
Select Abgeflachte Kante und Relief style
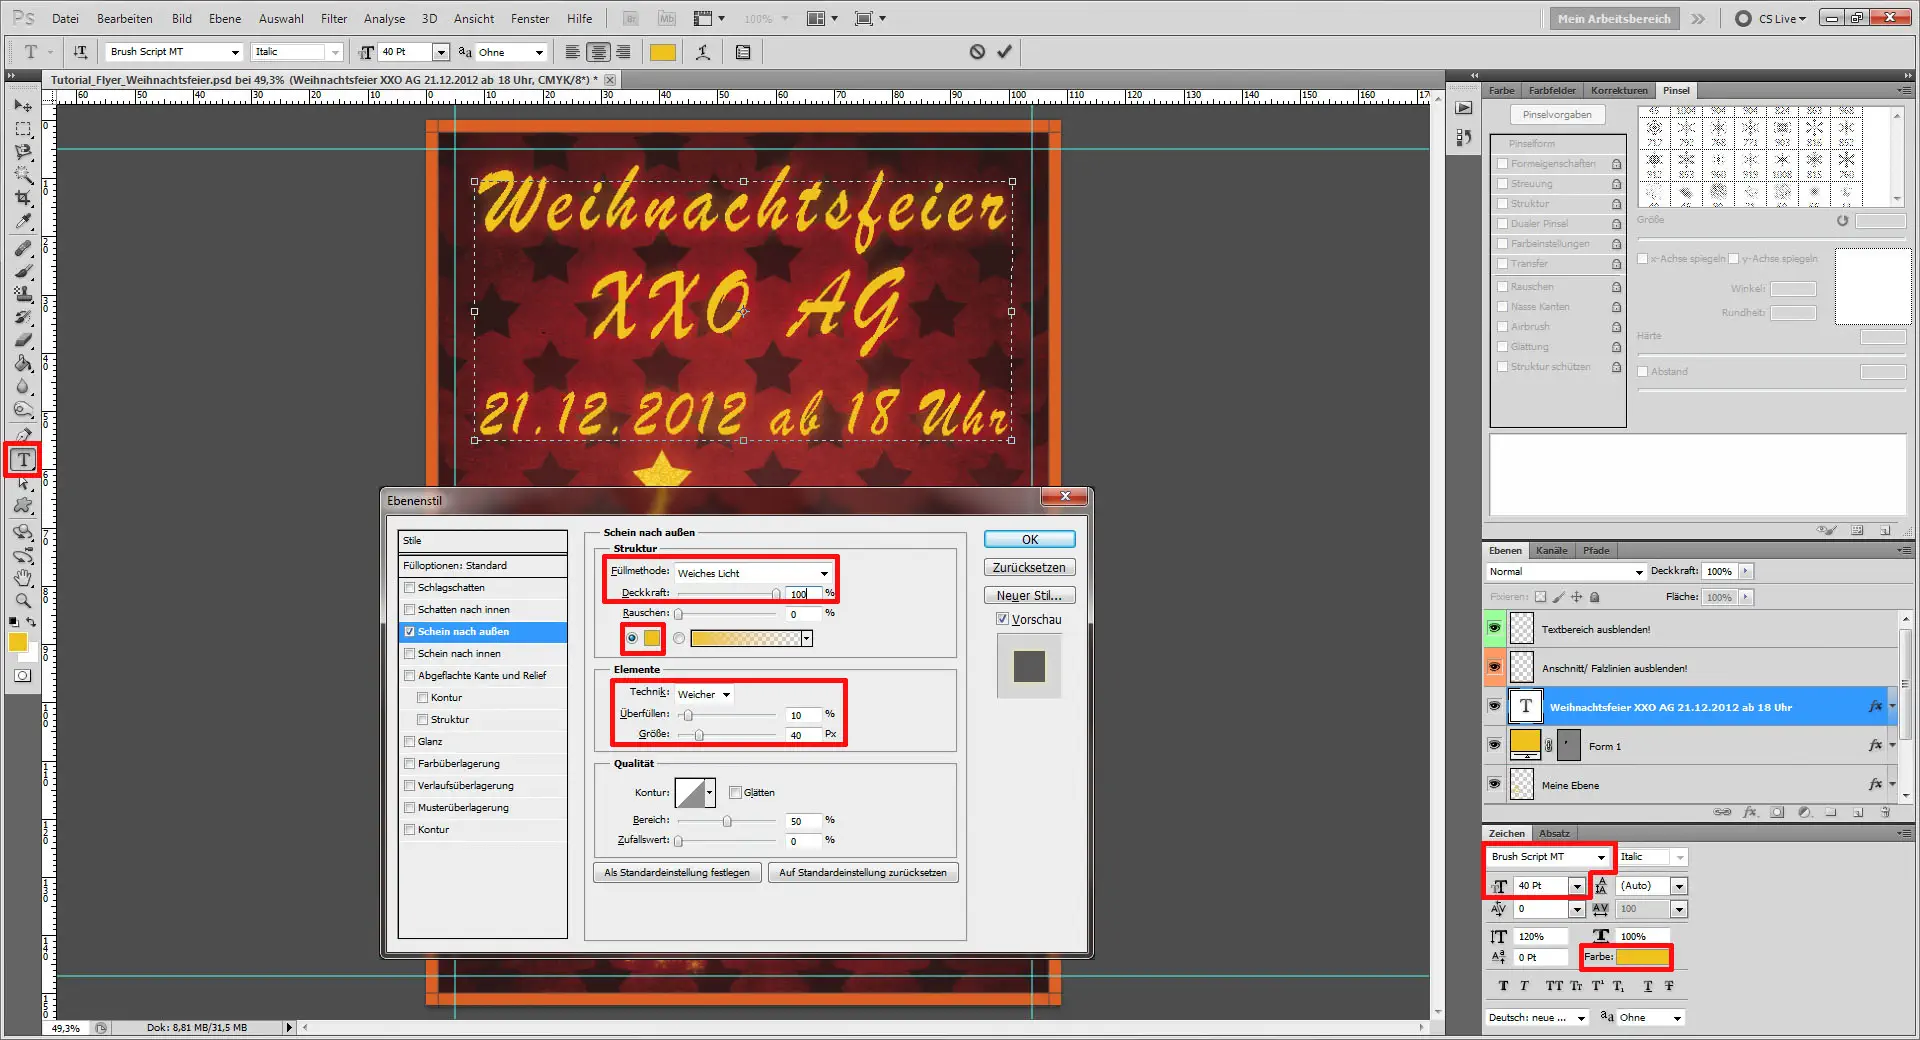pyautogui.click(x=482, y=676)
